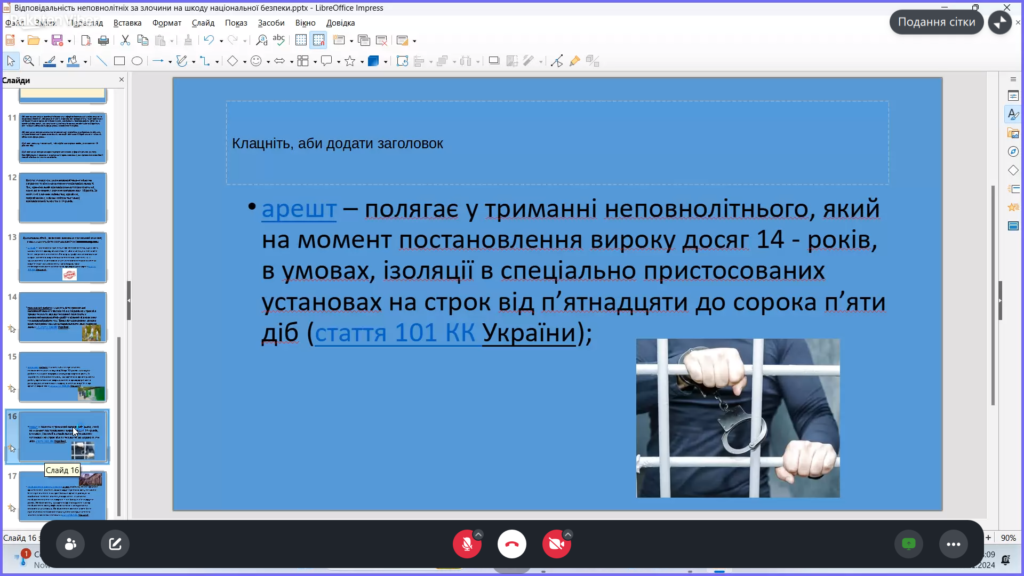
Task: Select the Rectangle drawing tool
Action: tap(119, 61)
